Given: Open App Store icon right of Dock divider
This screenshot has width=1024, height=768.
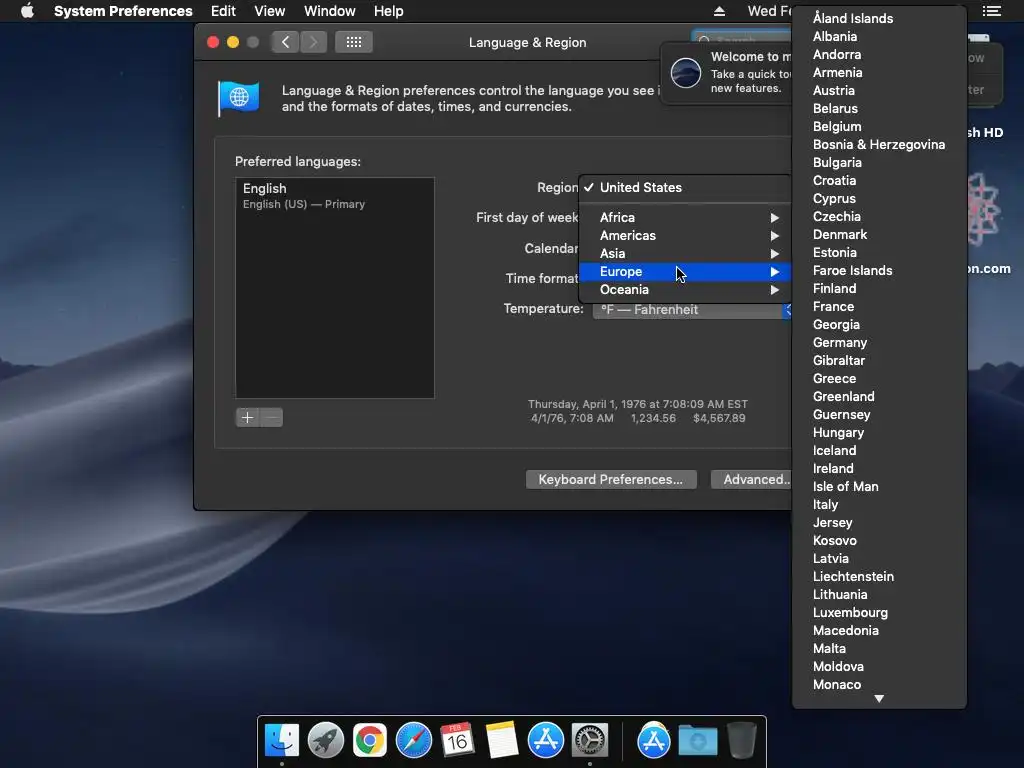Looking at the screenshot, I should (654, 740).
